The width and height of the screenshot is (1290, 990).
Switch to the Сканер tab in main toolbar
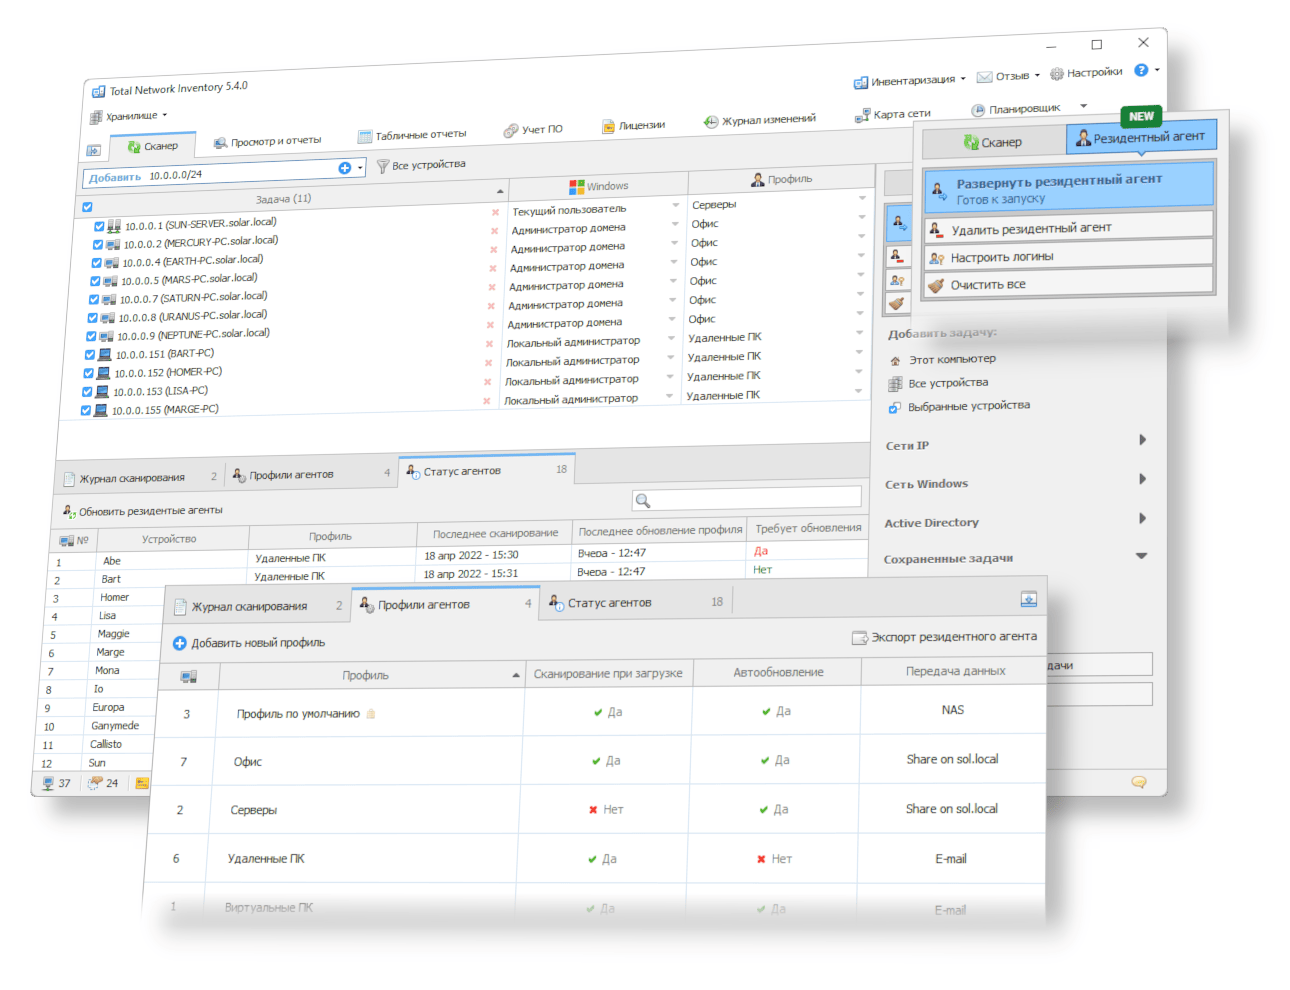tap(152, 146)
